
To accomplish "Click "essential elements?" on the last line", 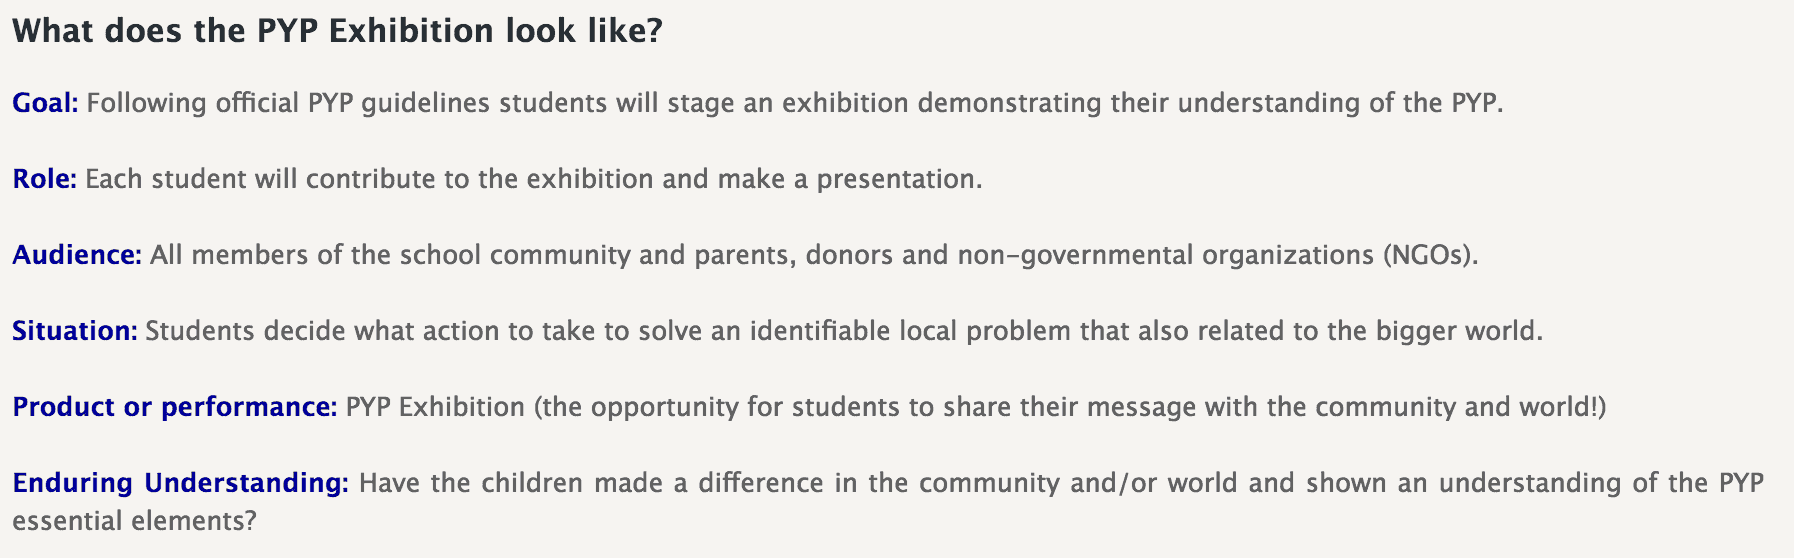I will [x=134, y=521].
